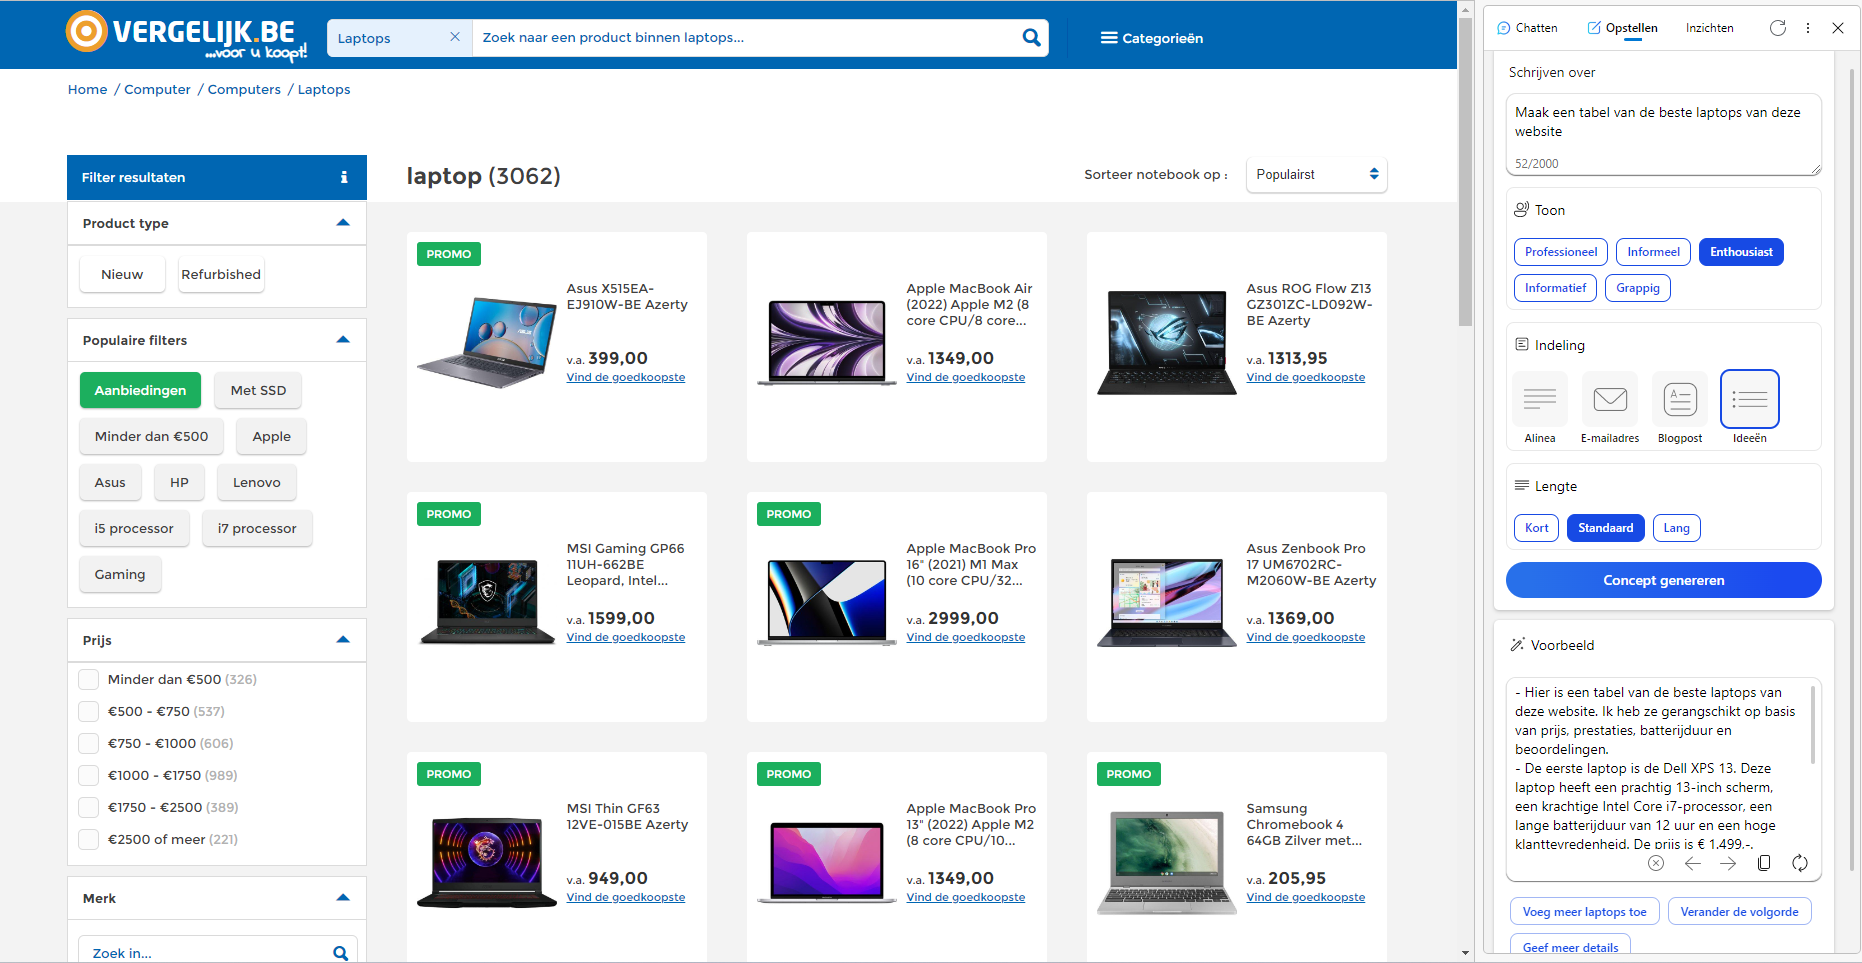The image size is (1862, 963).
Task: Open the Apple MacBook Air 2022 image
Action: tap(827, 342)
